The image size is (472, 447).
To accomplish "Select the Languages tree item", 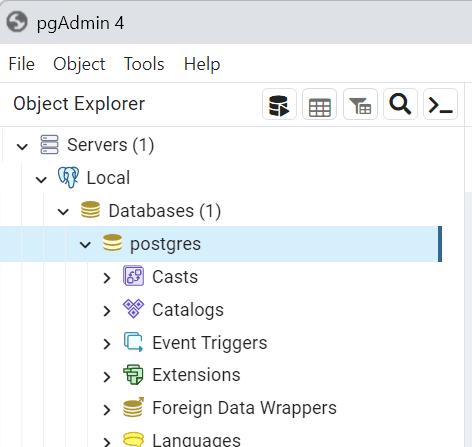I will point(196,440).
